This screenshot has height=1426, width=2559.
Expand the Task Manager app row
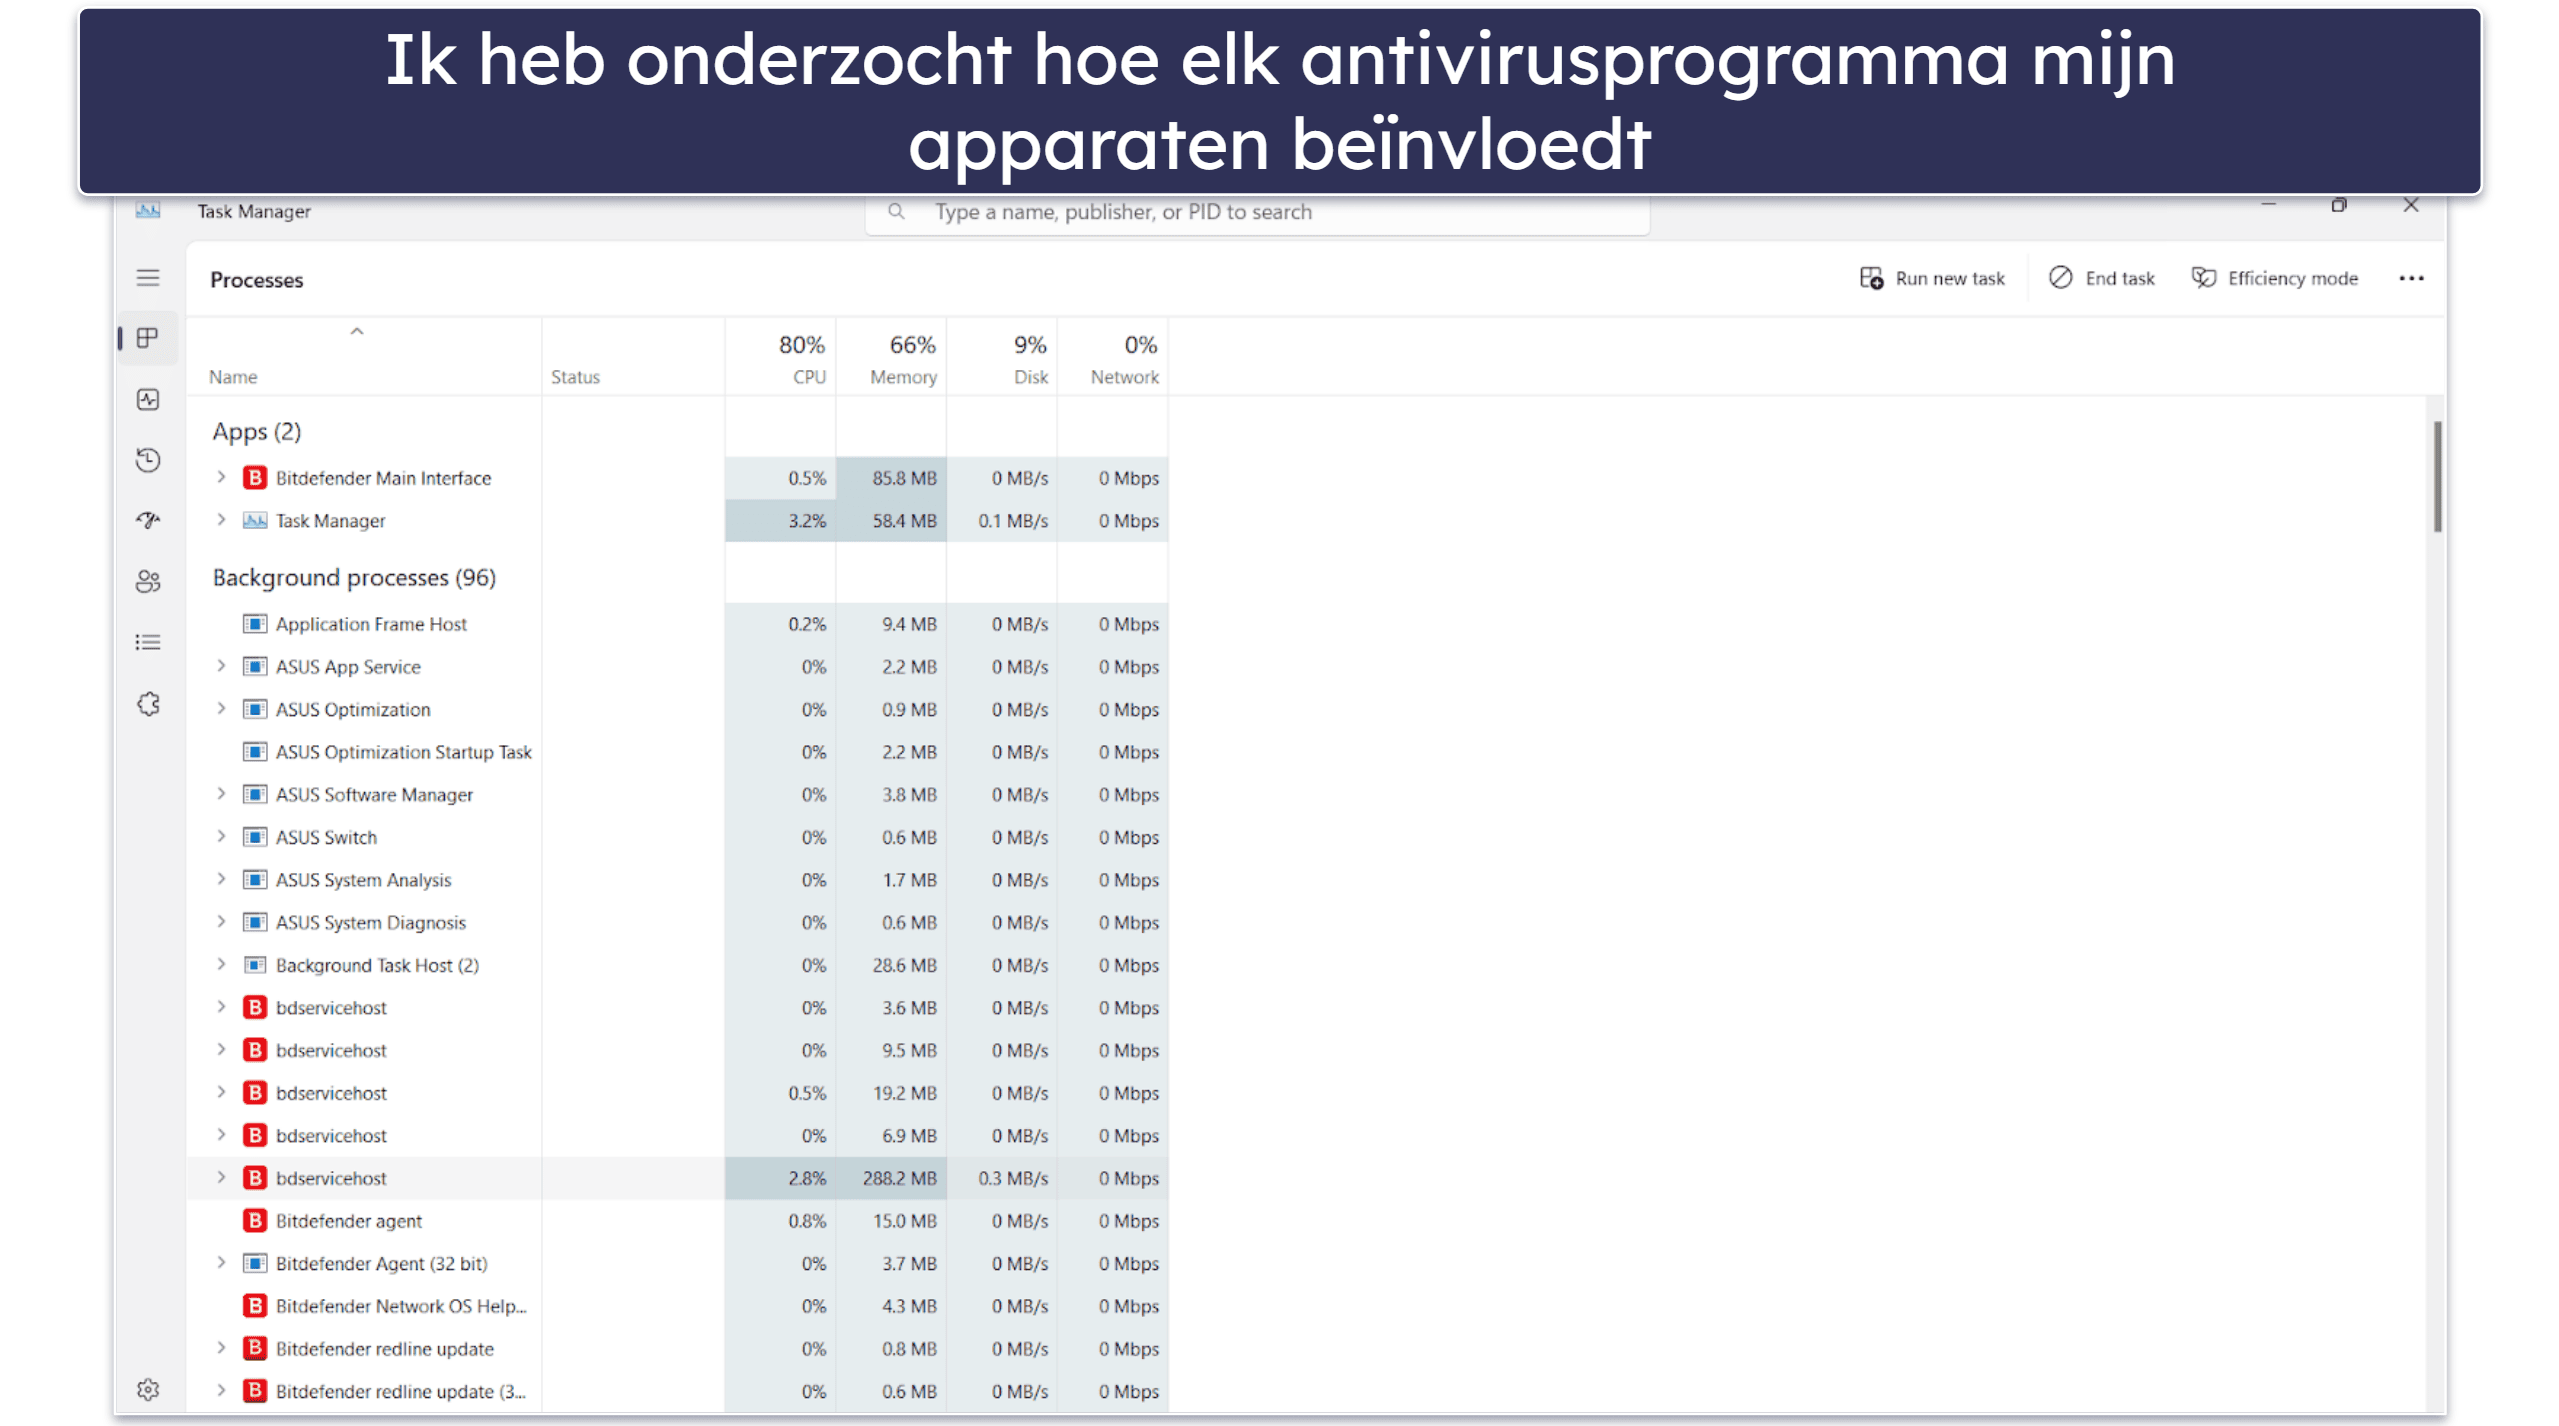pyautogui.click(x=221, y=521)
